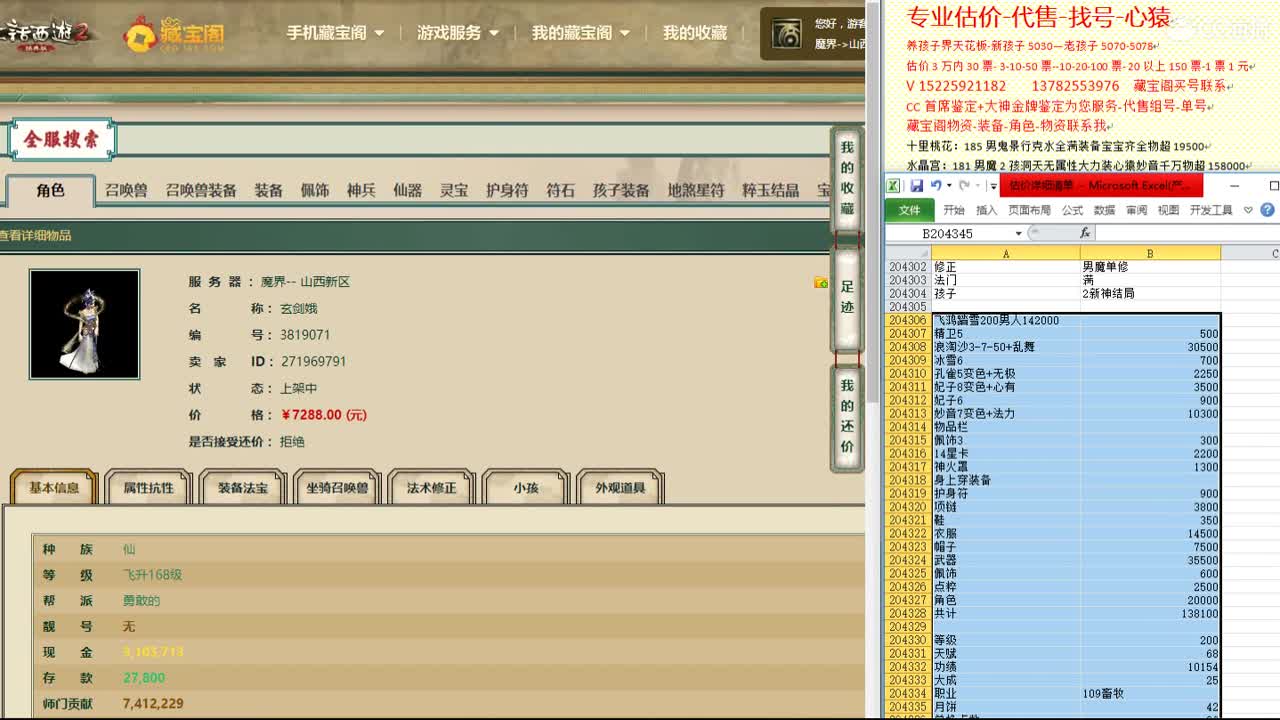Select the 仙器 category tab
This screenshot has width=1280, height=720.
tap(407, 190)
